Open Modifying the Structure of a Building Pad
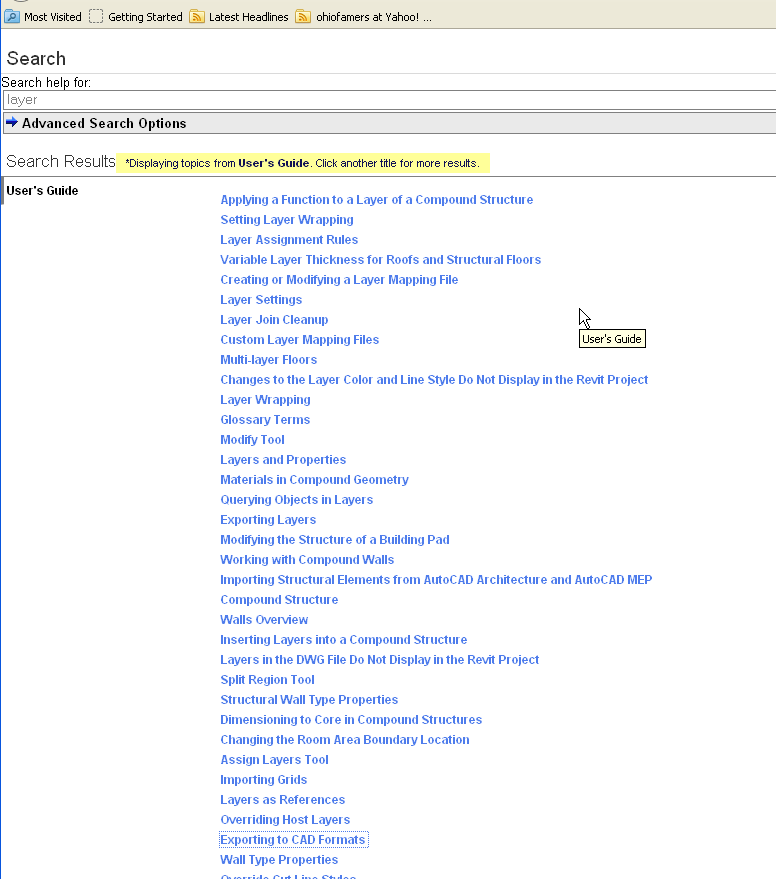Screen dimensions: 776x879 (335, 540)
